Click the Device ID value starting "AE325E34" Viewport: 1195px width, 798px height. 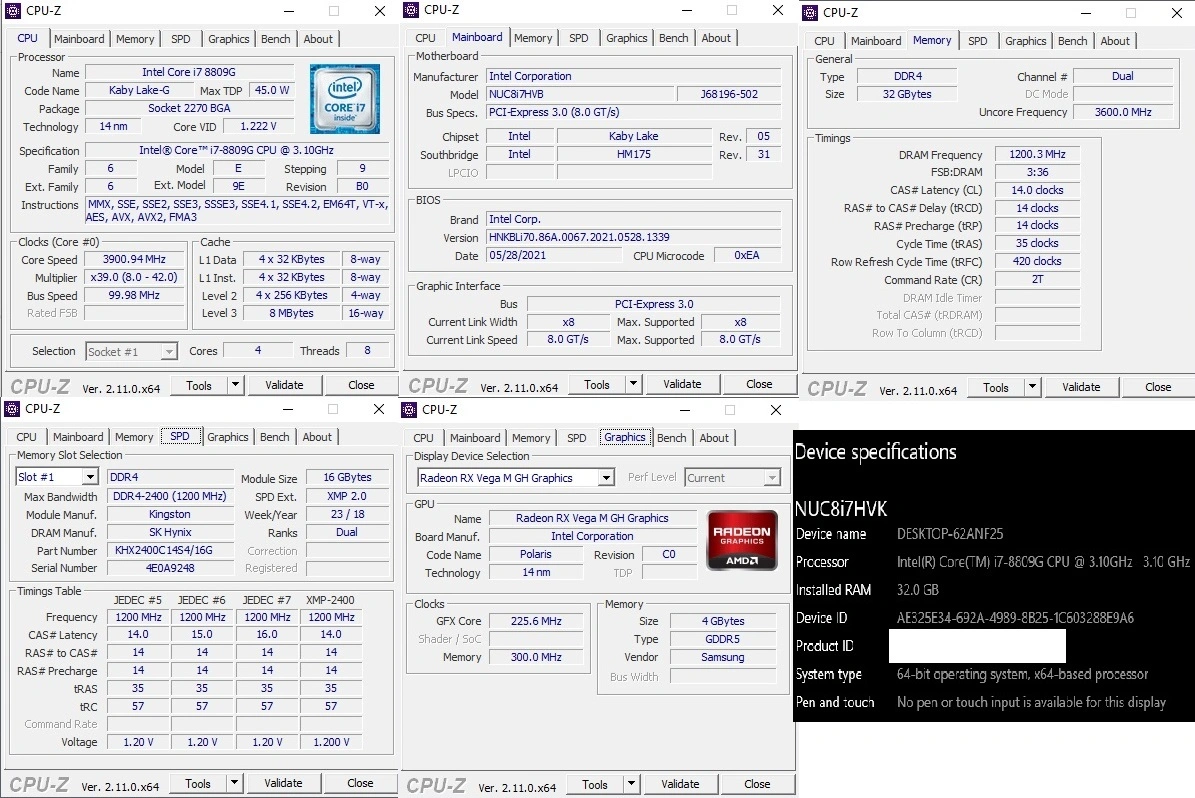1015,617
